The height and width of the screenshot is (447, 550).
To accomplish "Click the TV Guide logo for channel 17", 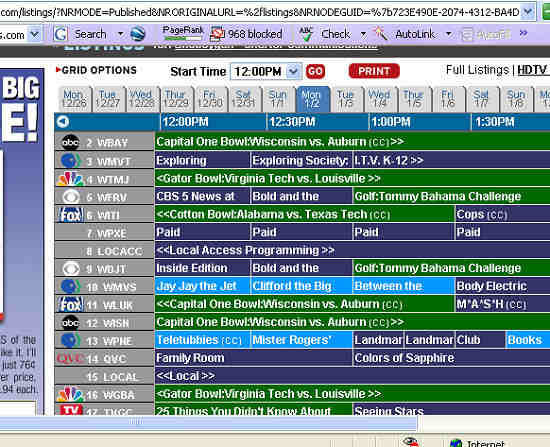I will [x=71, y=409].
